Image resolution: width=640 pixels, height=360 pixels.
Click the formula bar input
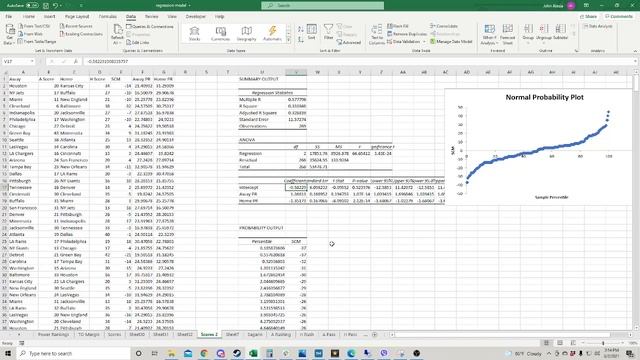[359, 61]
